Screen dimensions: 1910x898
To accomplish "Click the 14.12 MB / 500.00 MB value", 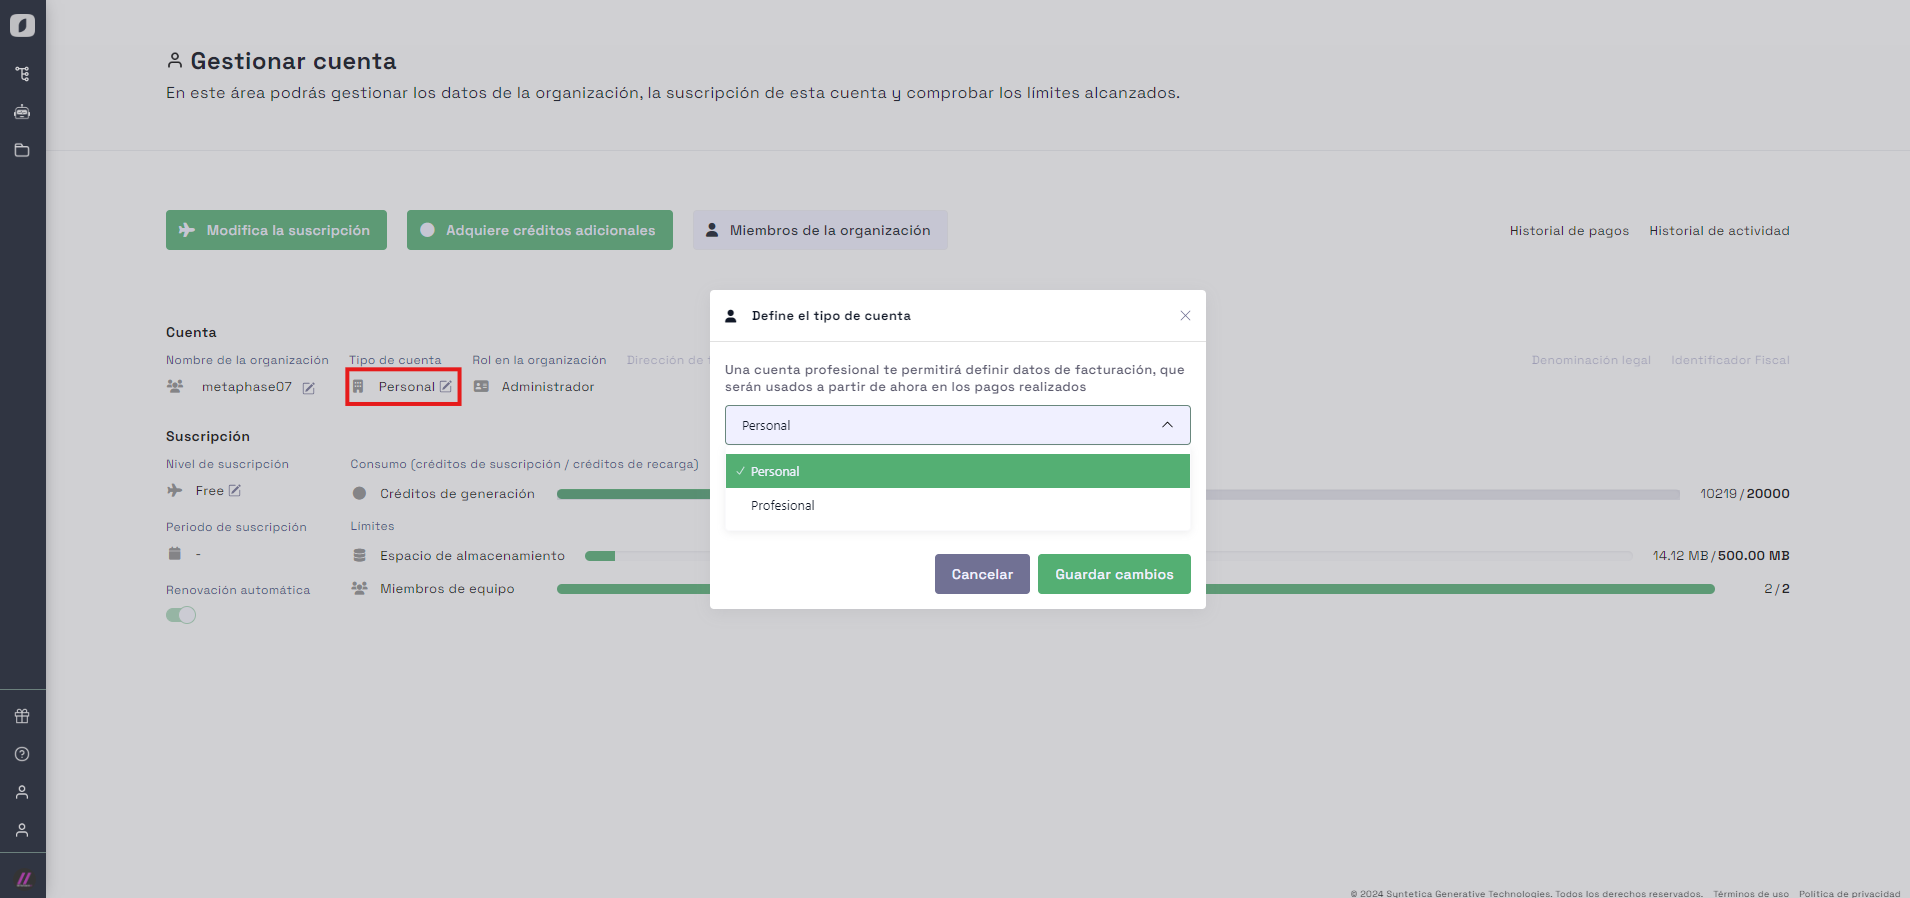I will (1721, 556).
